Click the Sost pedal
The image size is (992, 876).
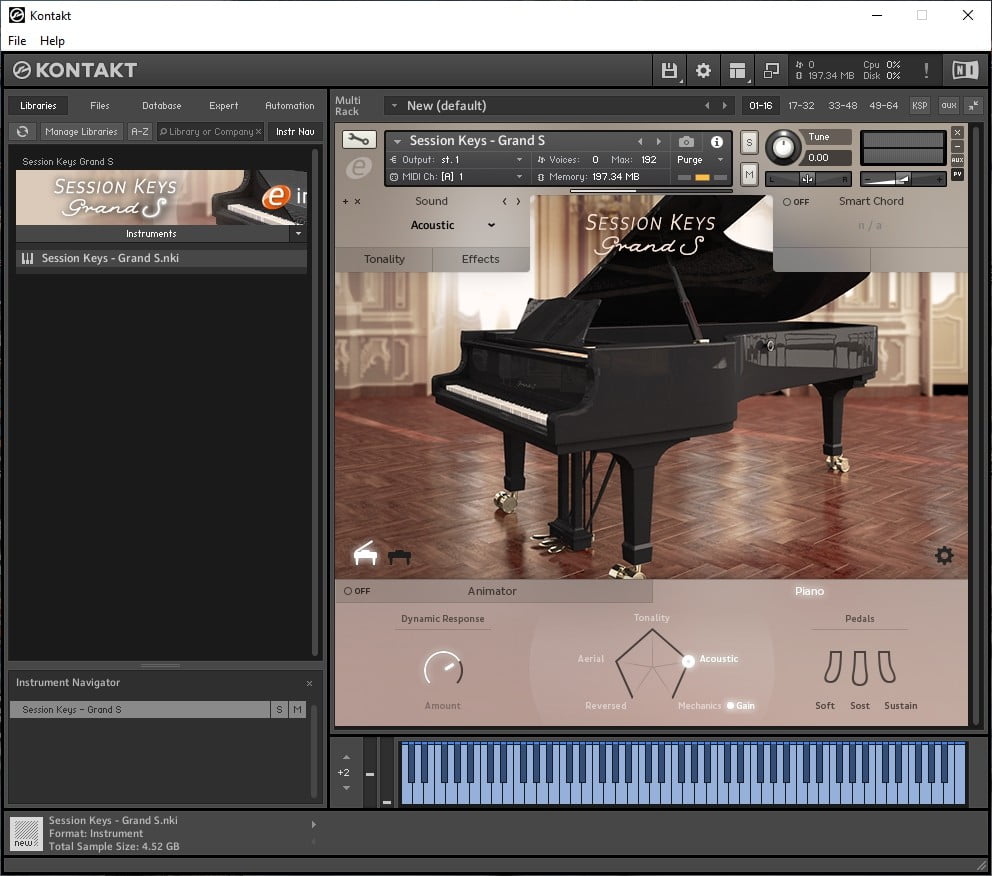coord(859,668)
